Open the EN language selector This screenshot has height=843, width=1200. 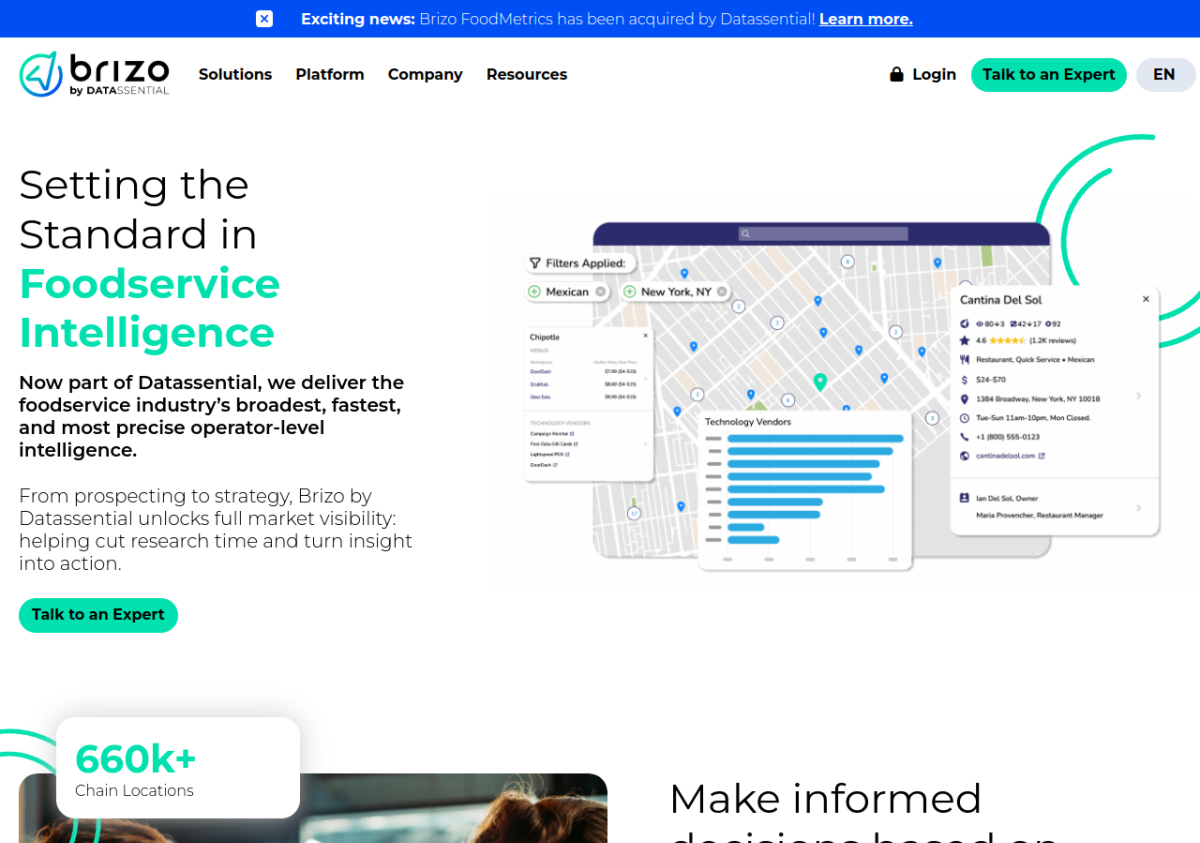(x=1164, y=75)
